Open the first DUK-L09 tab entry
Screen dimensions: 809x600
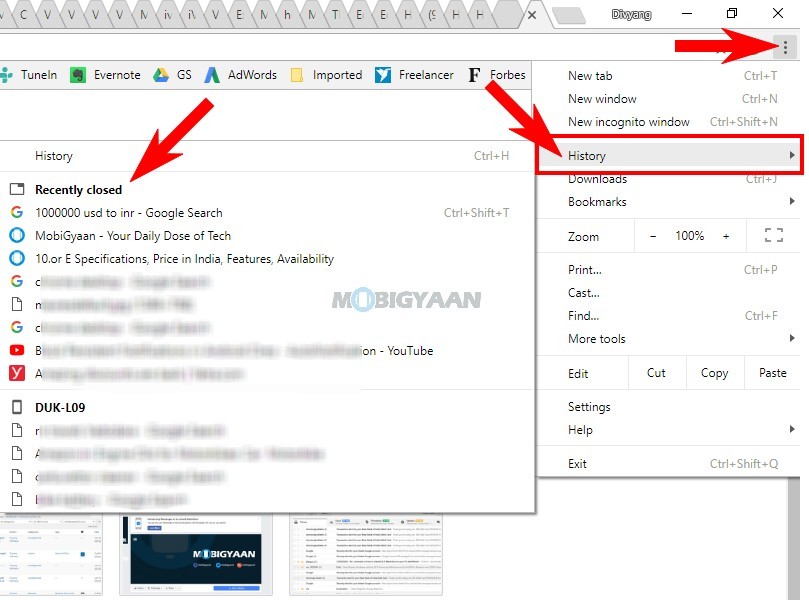click(267, 430)
